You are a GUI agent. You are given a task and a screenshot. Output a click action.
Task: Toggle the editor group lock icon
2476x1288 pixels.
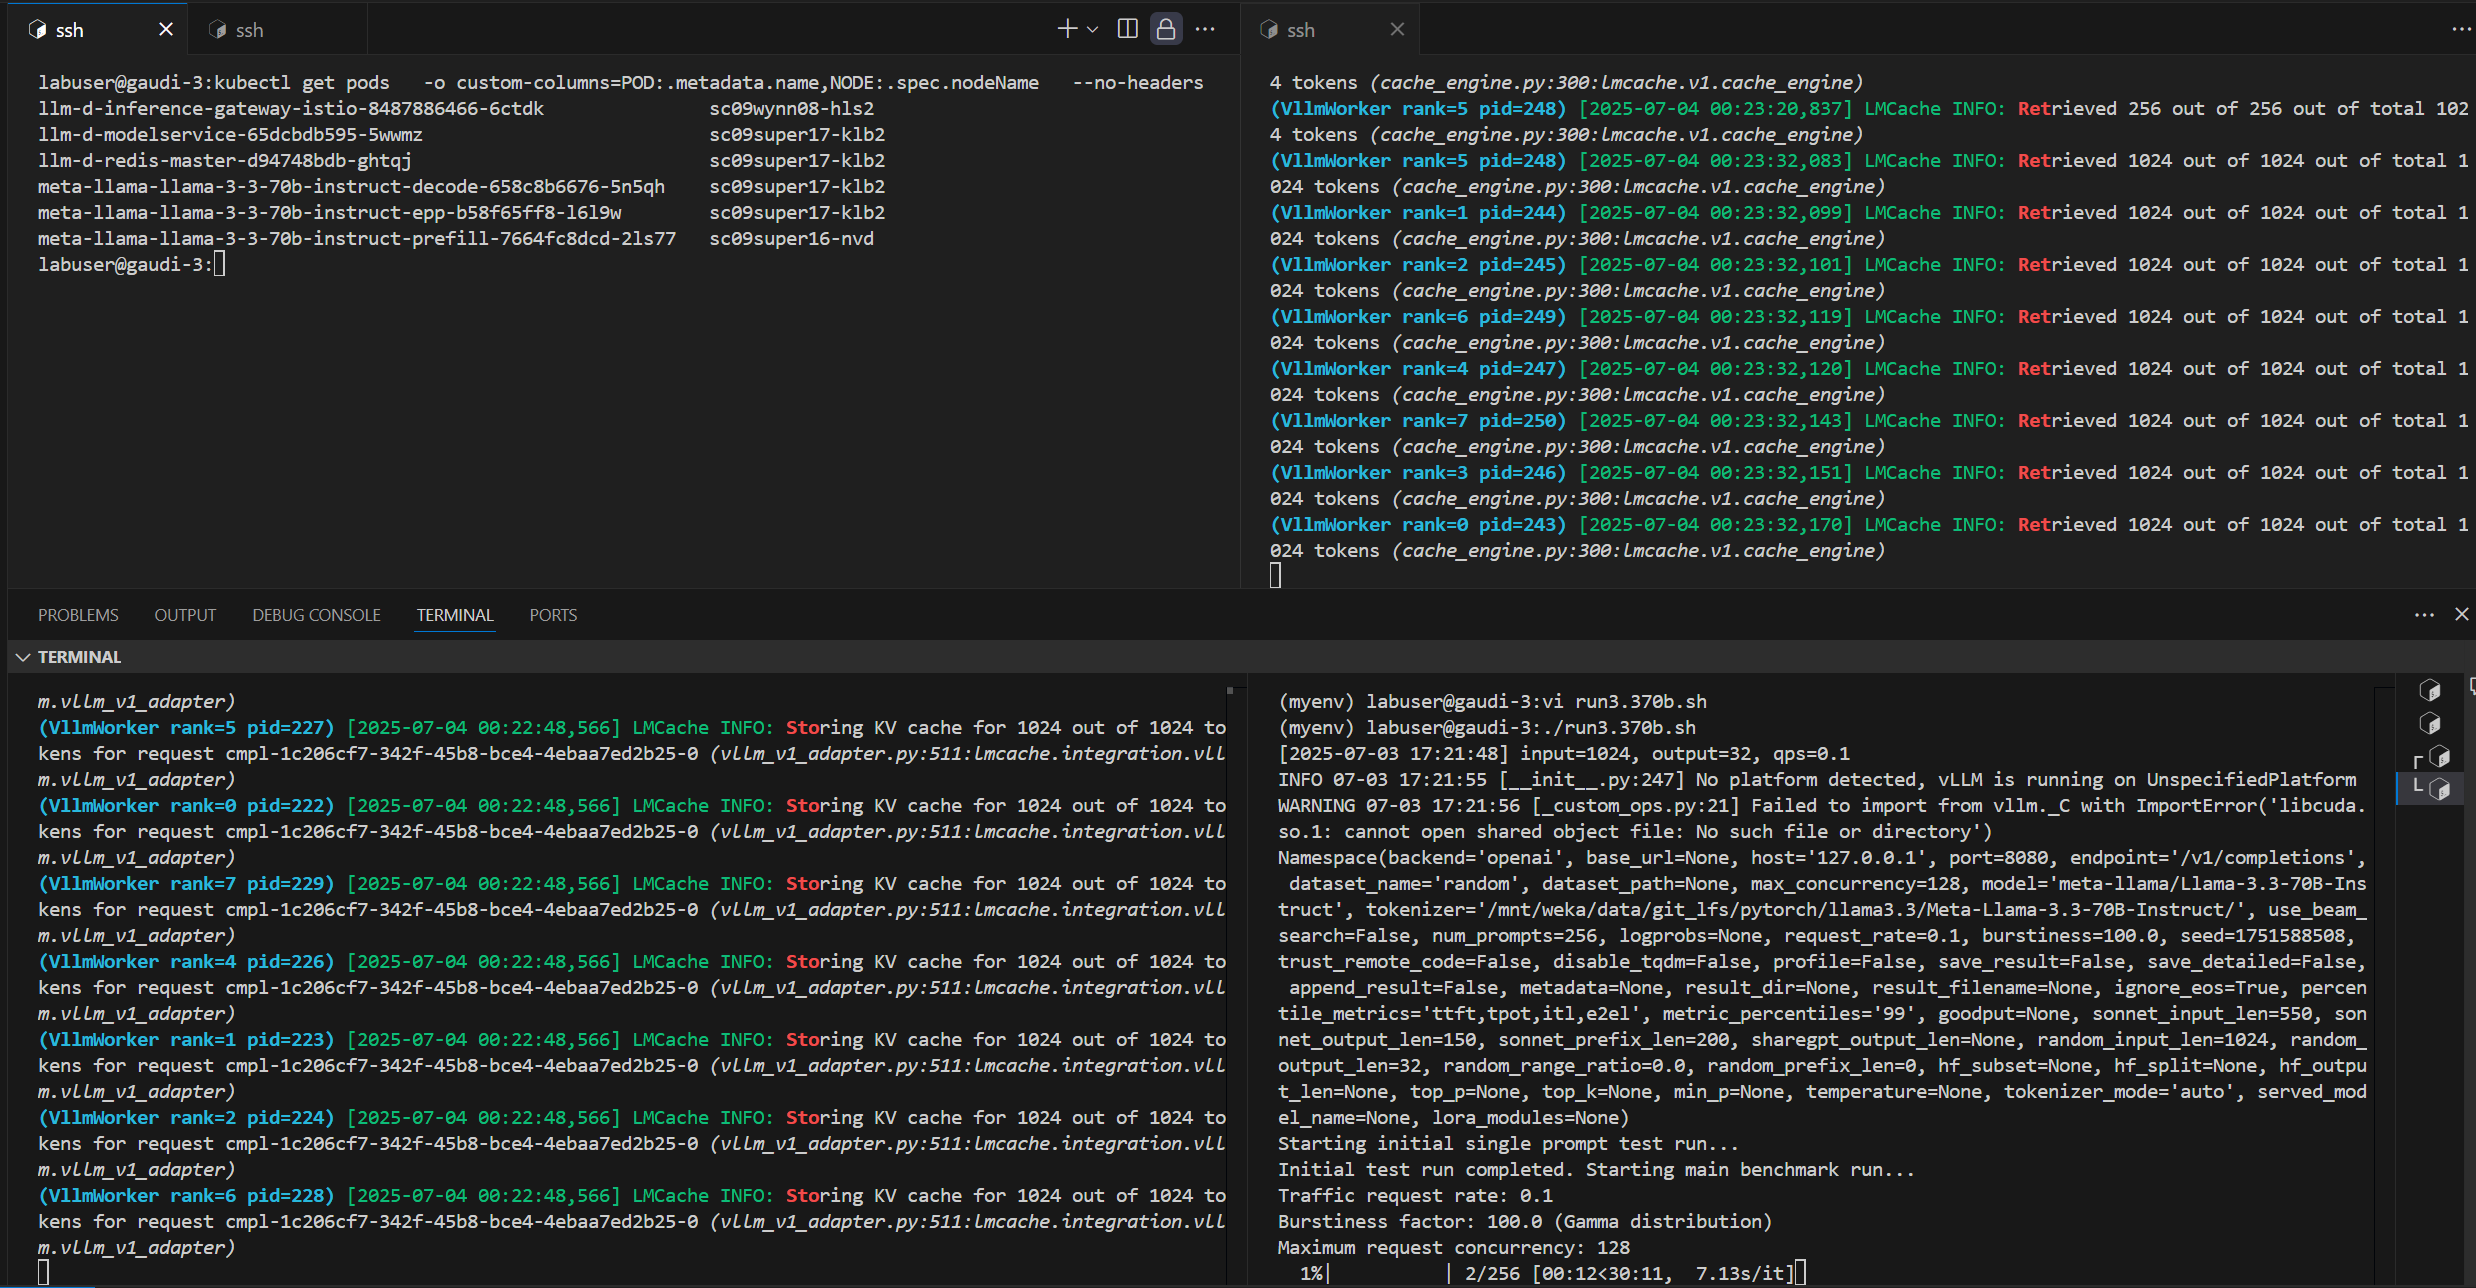point(1166,29)
